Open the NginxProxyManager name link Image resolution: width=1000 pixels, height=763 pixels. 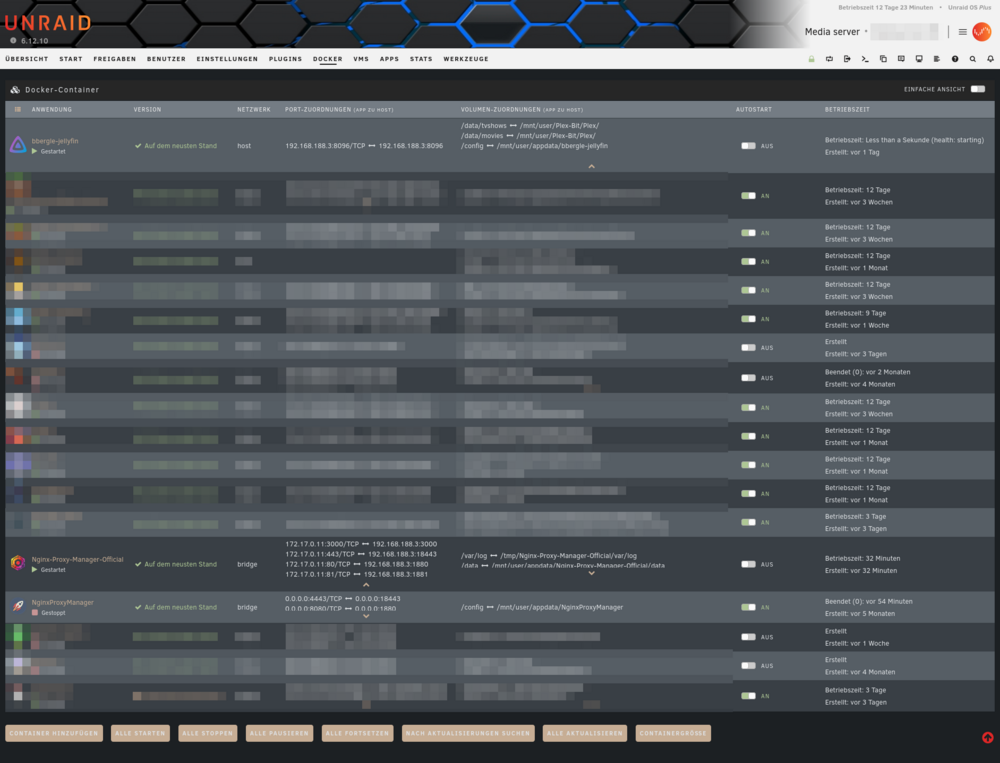(x=62, y=602)
